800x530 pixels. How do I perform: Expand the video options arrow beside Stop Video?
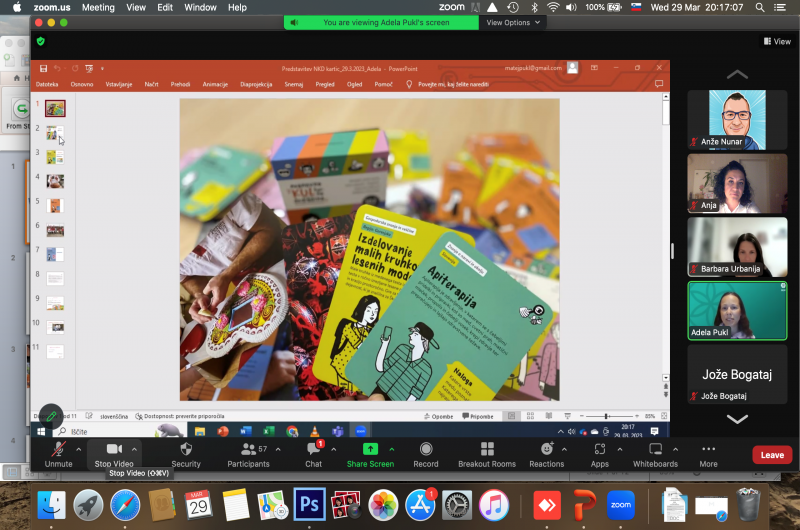(x=135, y=448)
